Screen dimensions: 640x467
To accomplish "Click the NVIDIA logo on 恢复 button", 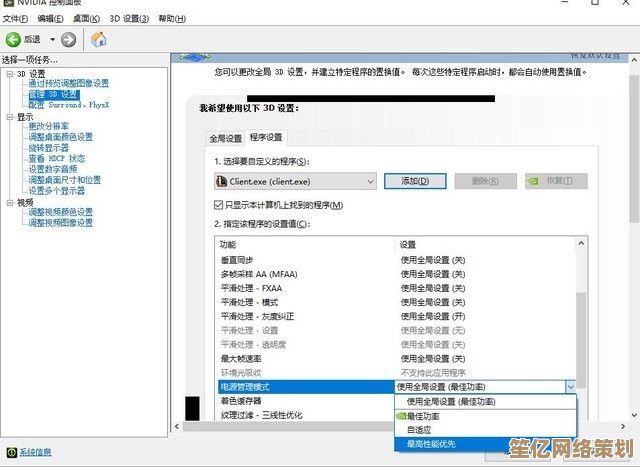I will pos(537,181).
